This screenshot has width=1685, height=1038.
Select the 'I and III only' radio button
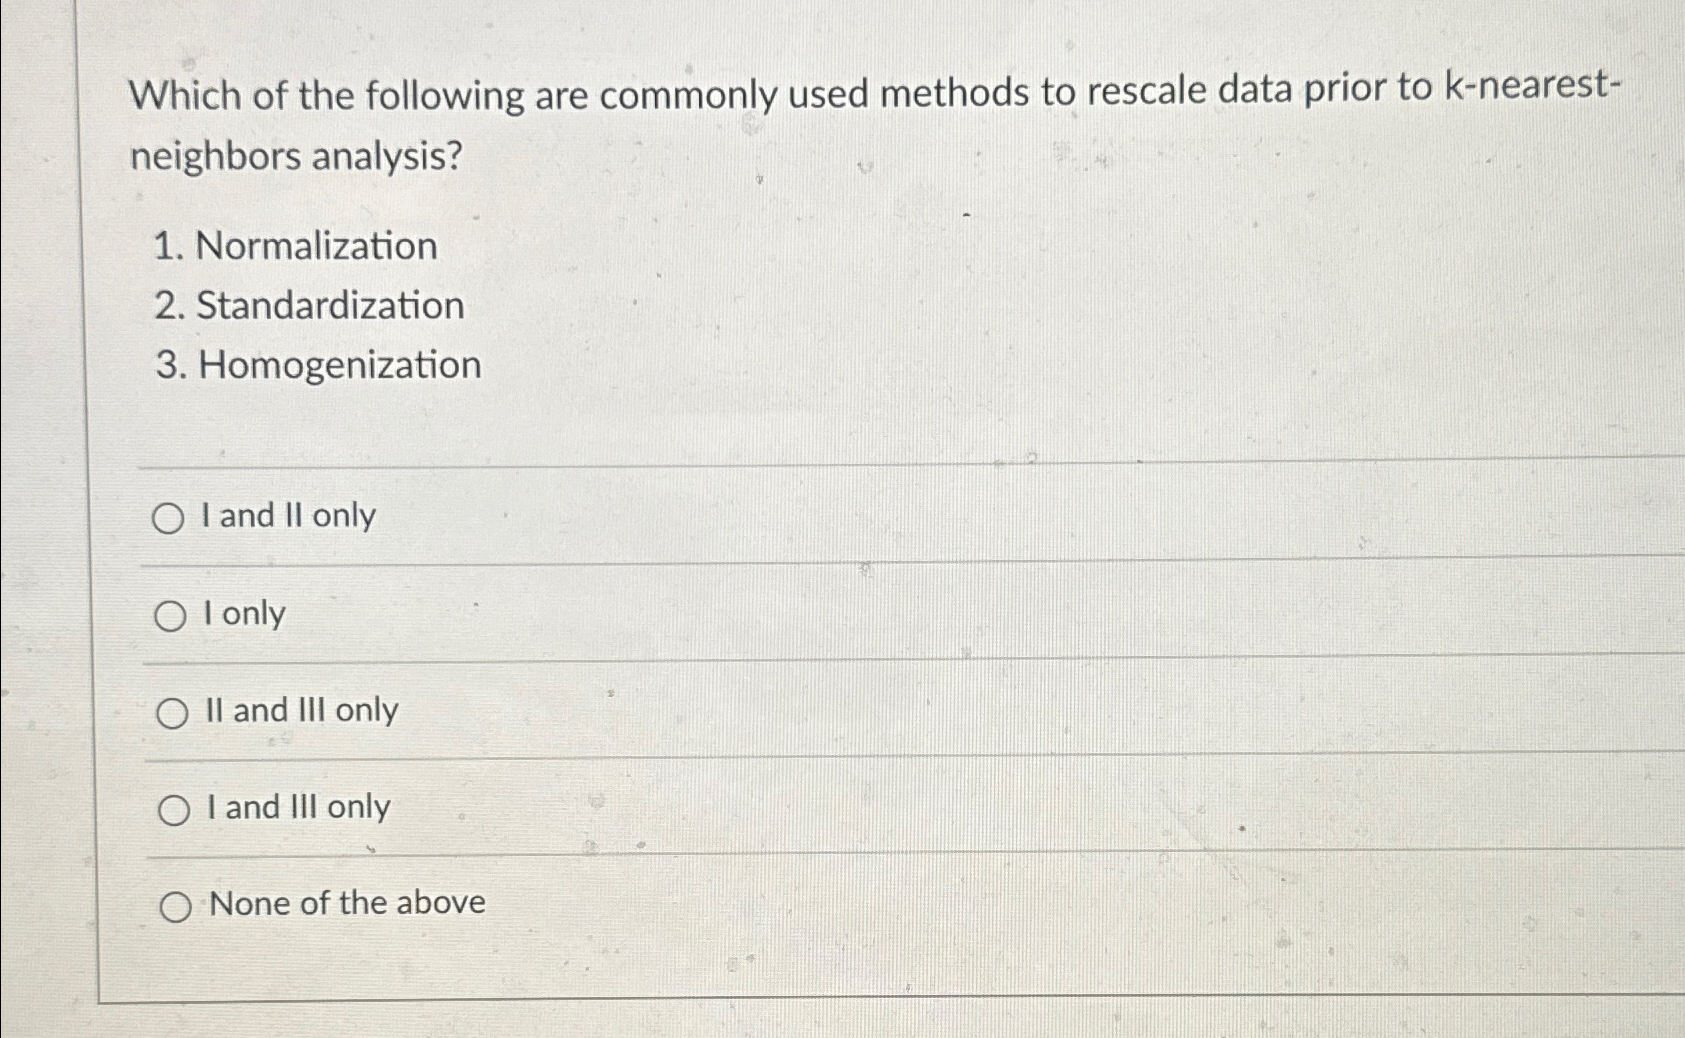[x=172, y=810]
